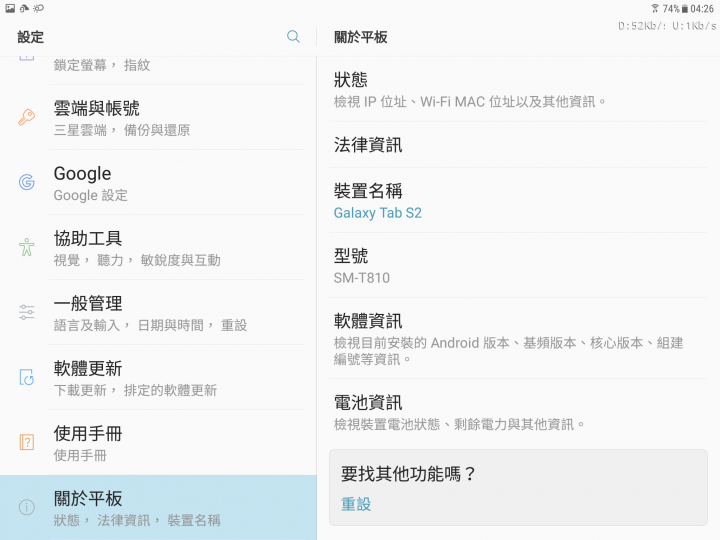This screenshot has height=540, width=720.
Task: Open 雲端與帳號 settings
Action: pyautogui.click(x=158, y=118)
